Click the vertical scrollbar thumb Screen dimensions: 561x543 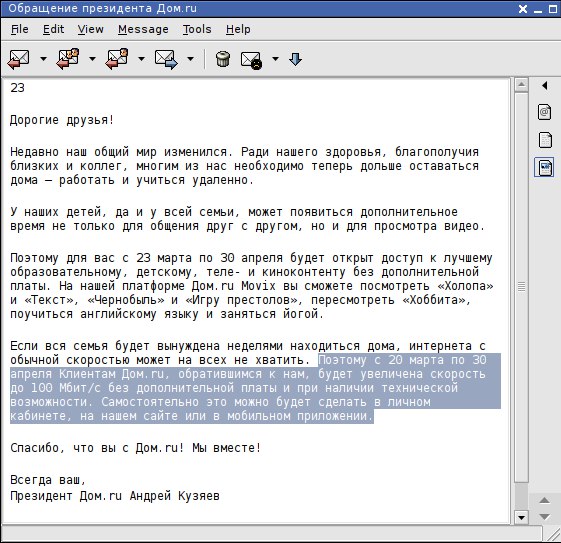click(521, 287)
